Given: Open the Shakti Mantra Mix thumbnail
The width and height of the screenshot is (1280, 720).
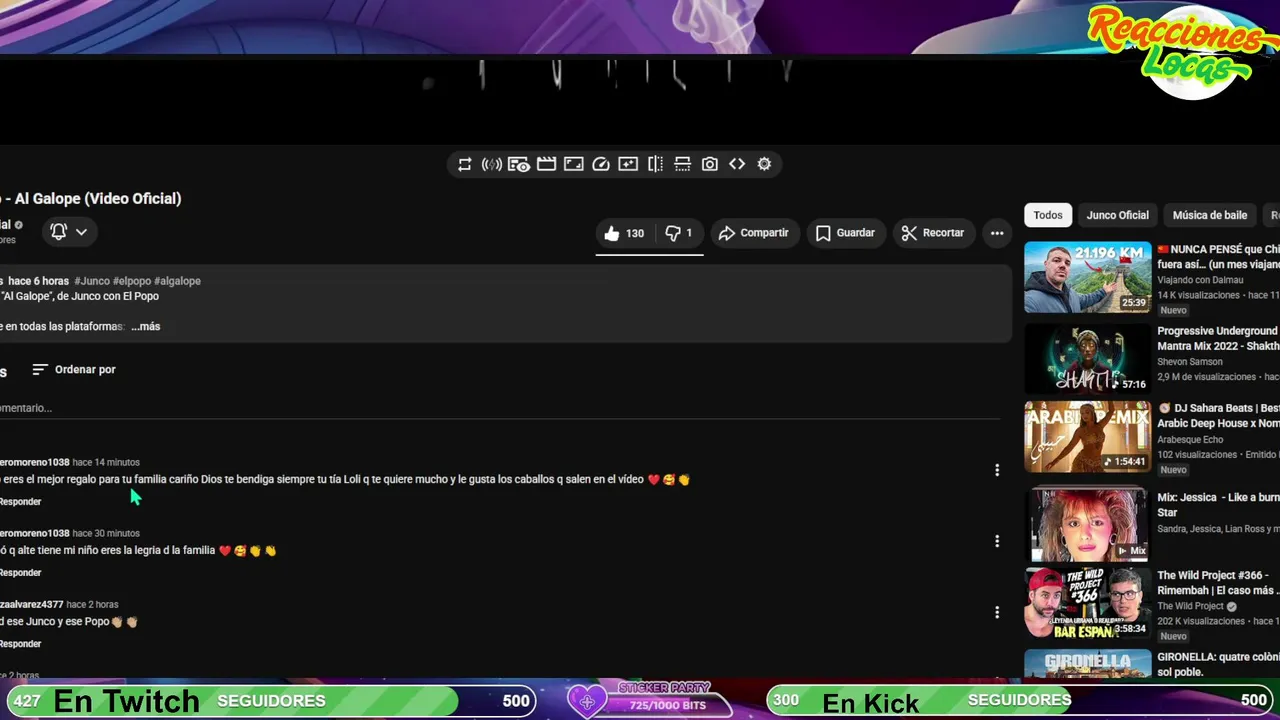Looking at the screenshot, I should pos(1088,359).
